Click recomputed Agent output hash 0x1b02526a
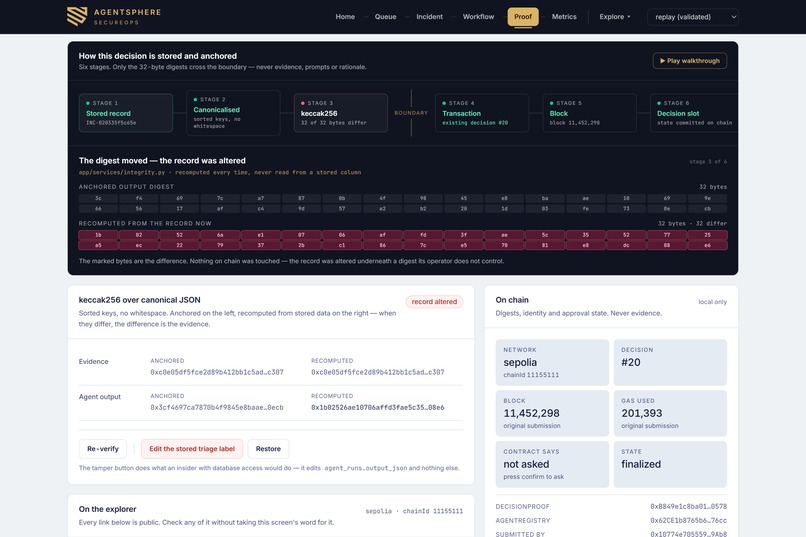Screen dimensions: 806x537 377,408
